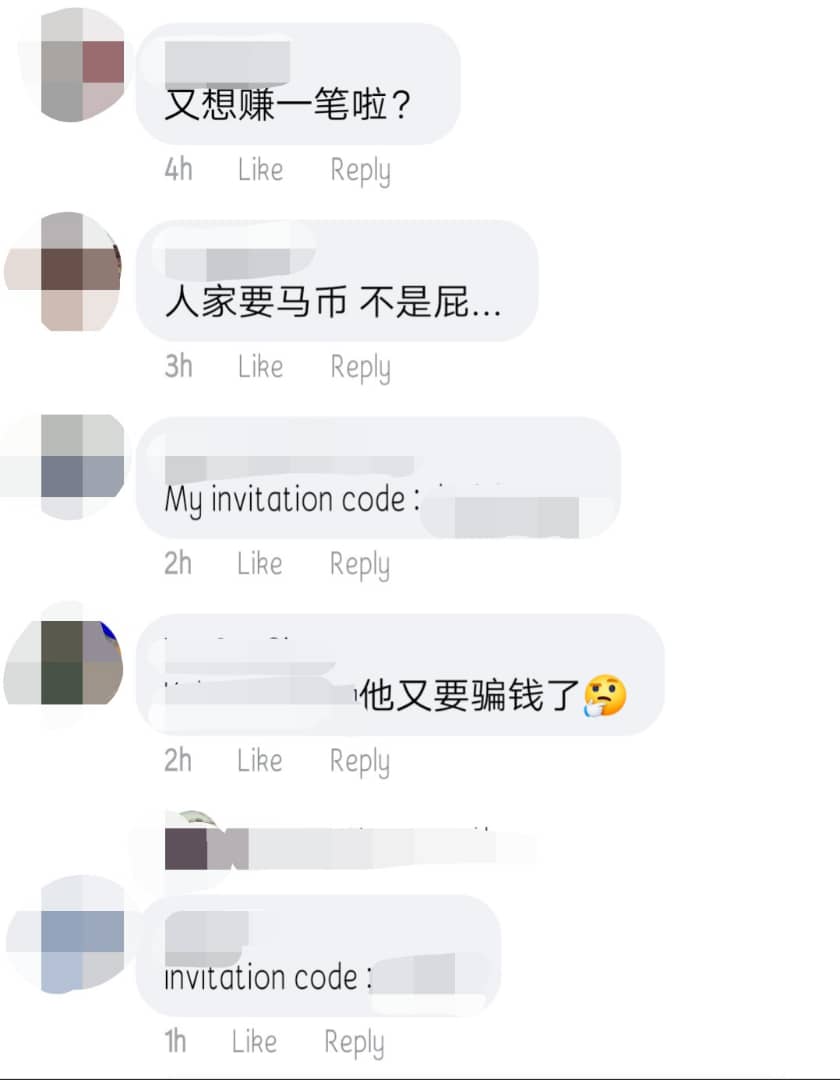840x1080 pixels.
Task: Open the '3h' timestamp of the second comment
Action: click(178, 366)
